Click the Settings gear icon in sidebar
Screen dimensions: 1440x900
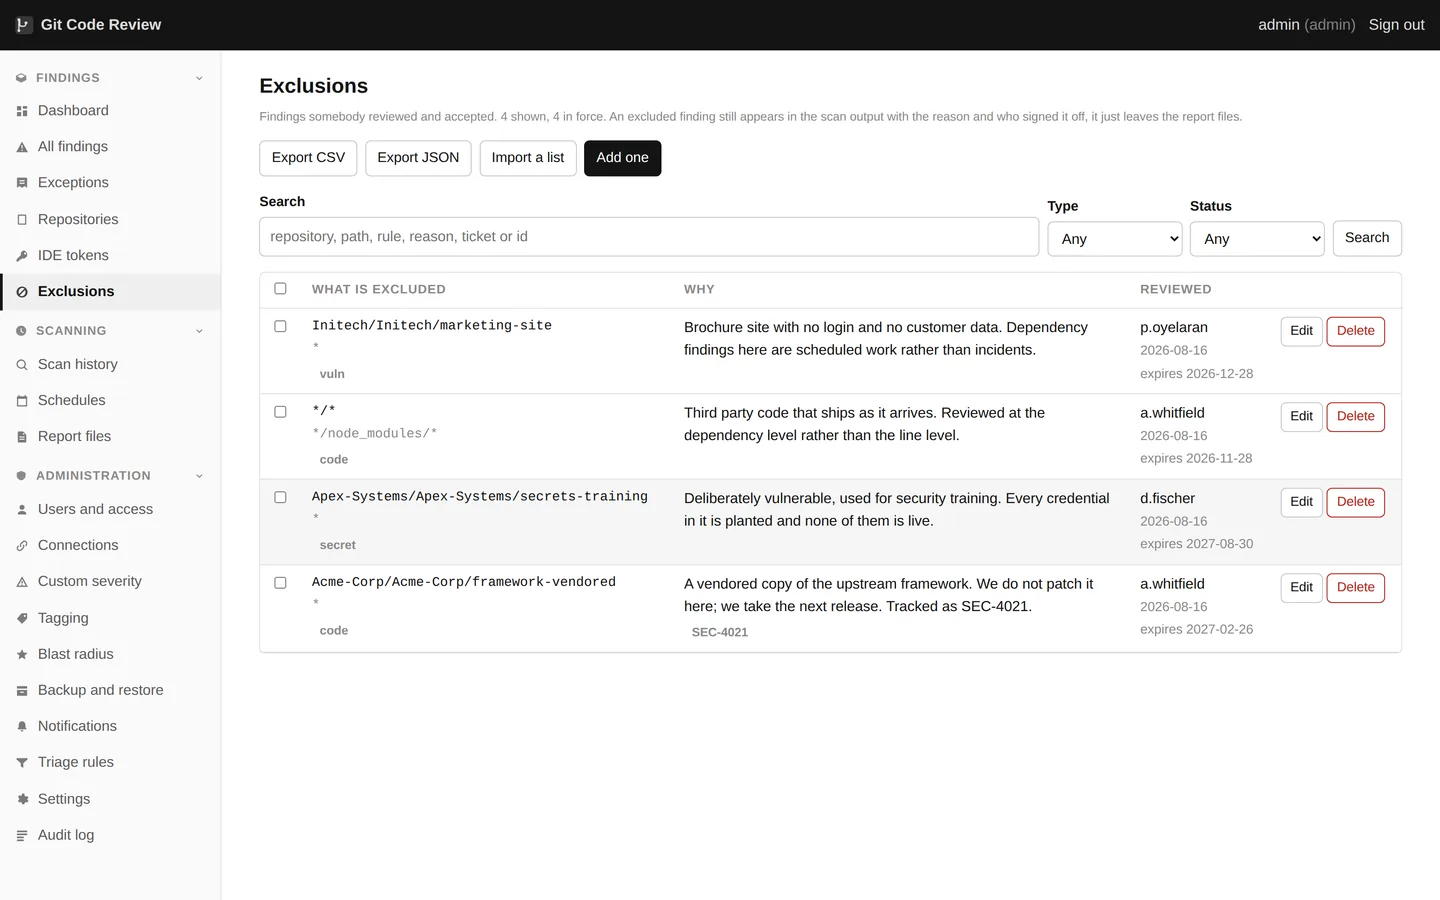click(22, 799)
